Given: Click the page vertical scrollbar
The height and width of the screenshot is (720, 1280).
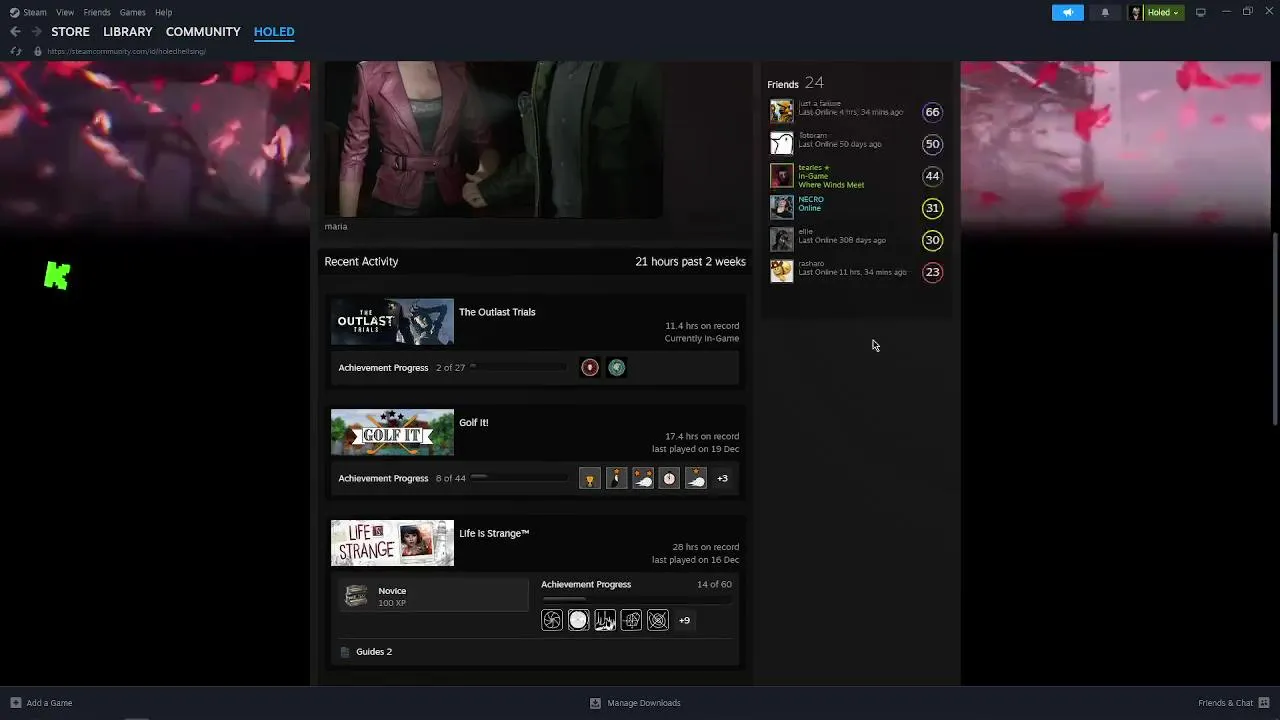Looking at the screenshot, I should pyautogui.click(x=1275, y=328).
